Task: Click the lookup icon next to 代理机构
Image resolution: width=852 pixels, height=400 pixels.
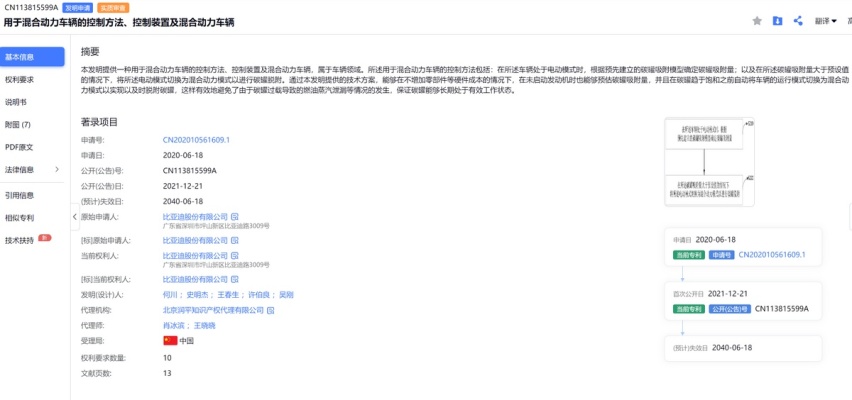Action: 271,310
